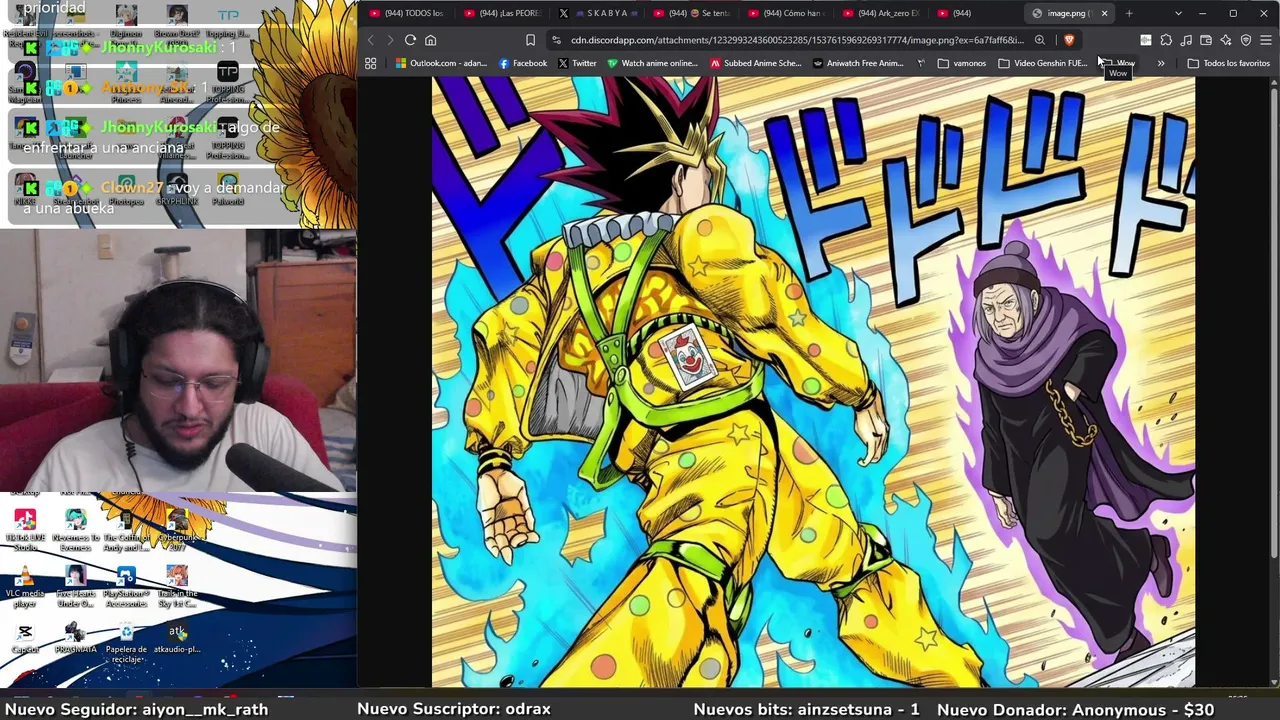Open the Brave VPN shield icon
Screen dimensions: 1280x720
tap(1246, 40)
